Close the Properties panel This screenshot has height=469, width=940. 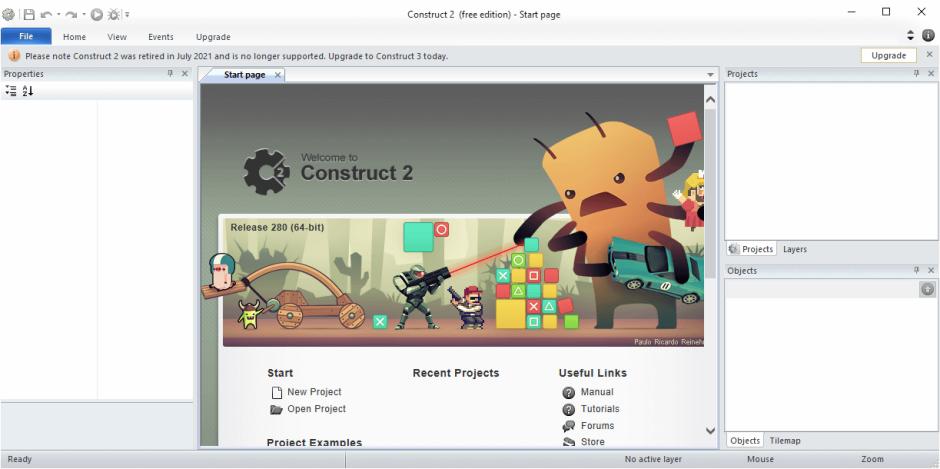click(x=185, y=73)
